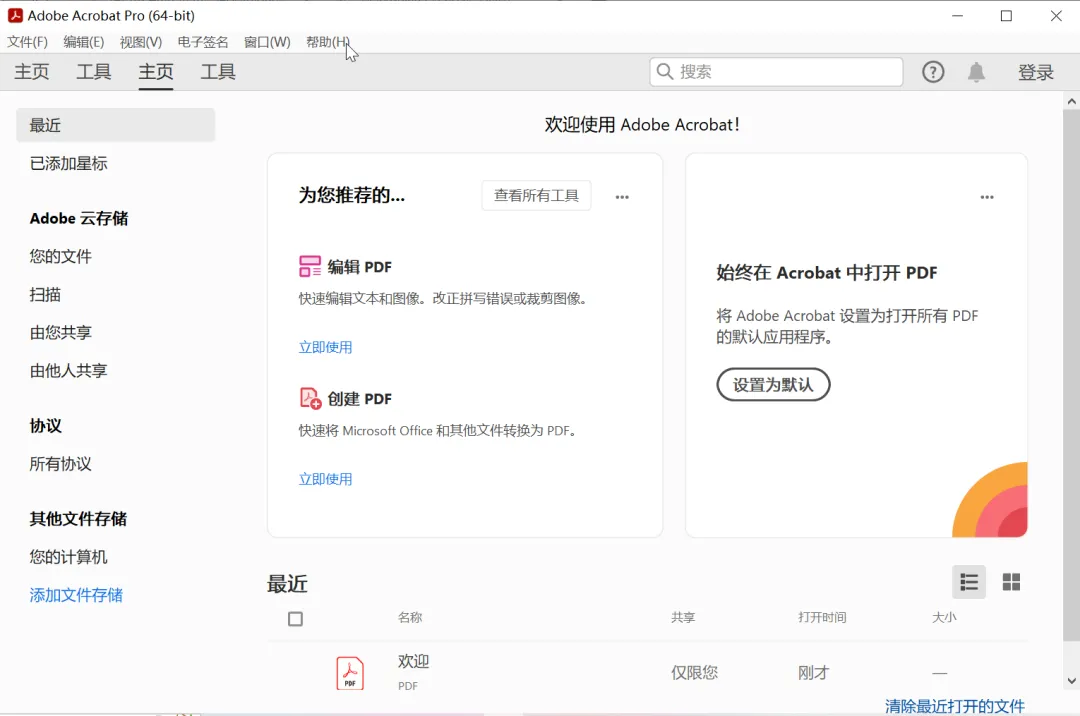Screen dimensions: 1080x716
Task: Open the 帮助(H) menu
Action: pos(328,42)
